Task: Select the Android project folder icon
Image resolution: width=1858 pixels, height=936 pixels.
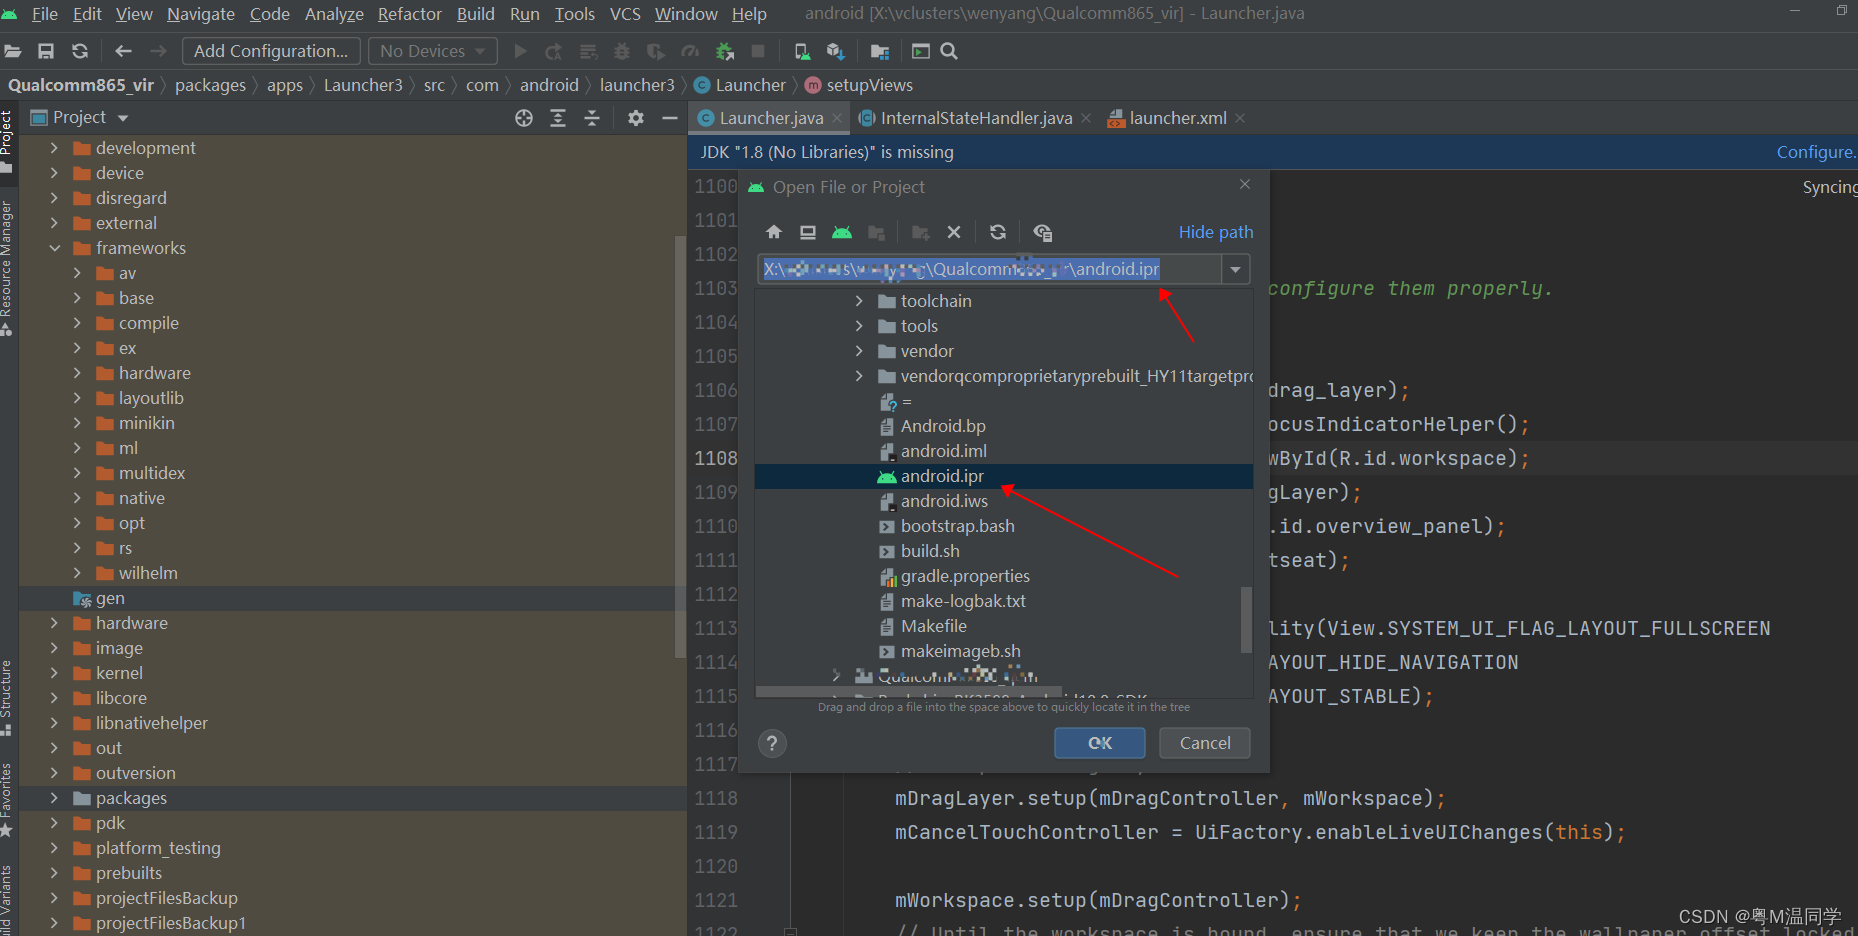Action: coord(843,232)
